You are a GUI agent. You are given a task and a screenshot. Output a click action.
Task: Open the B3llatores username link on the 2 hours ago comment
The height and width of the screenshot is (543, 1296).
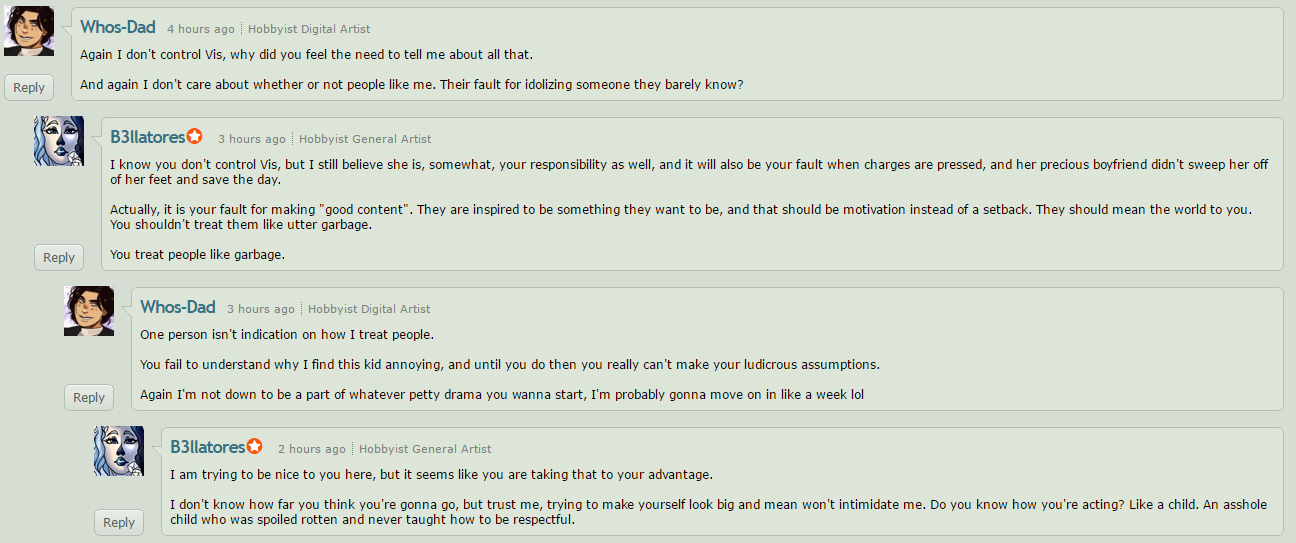coord(208,447)
